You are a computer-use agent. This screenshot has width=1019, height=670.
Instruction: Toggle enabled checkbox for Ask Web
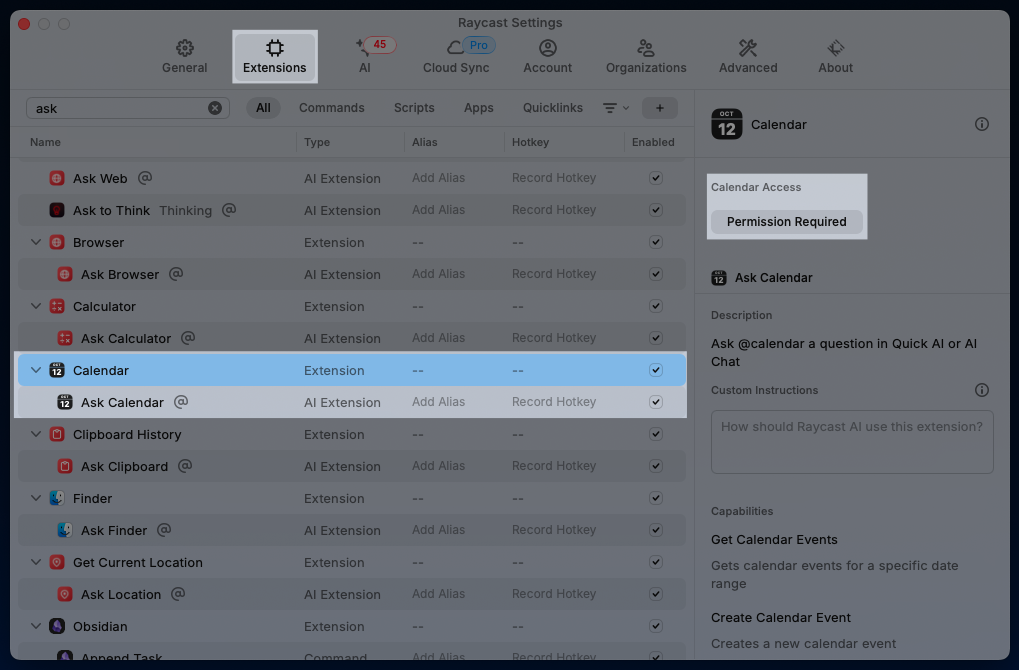click(656, 178)
